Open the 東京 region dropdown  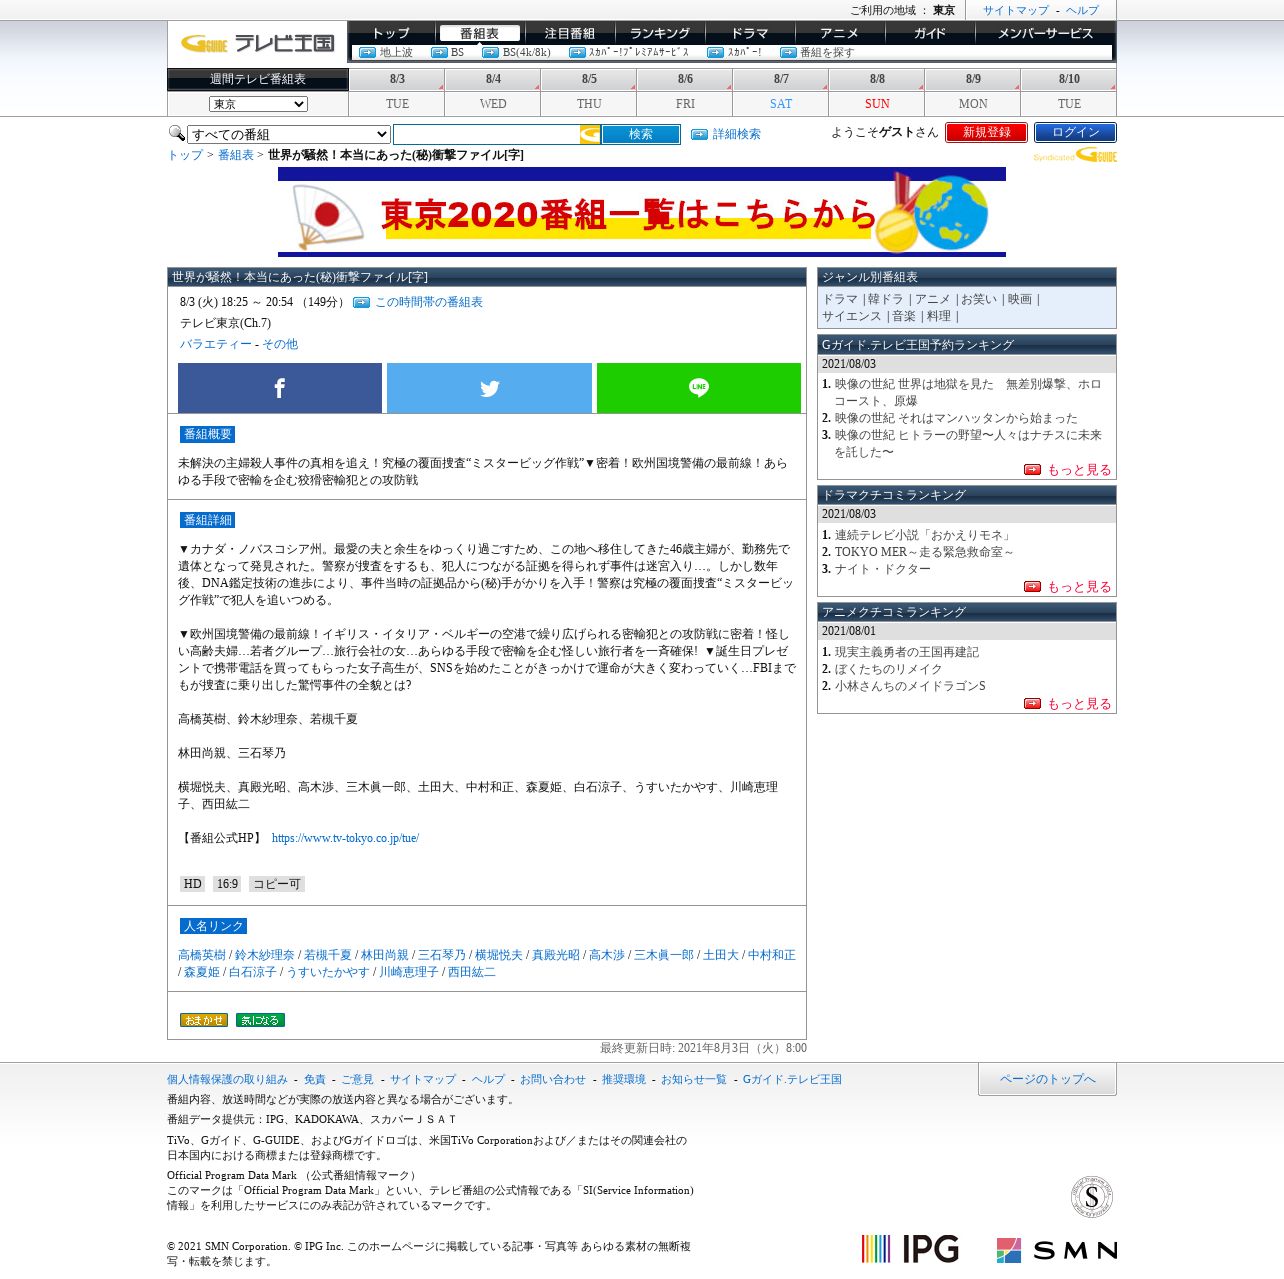258,104
